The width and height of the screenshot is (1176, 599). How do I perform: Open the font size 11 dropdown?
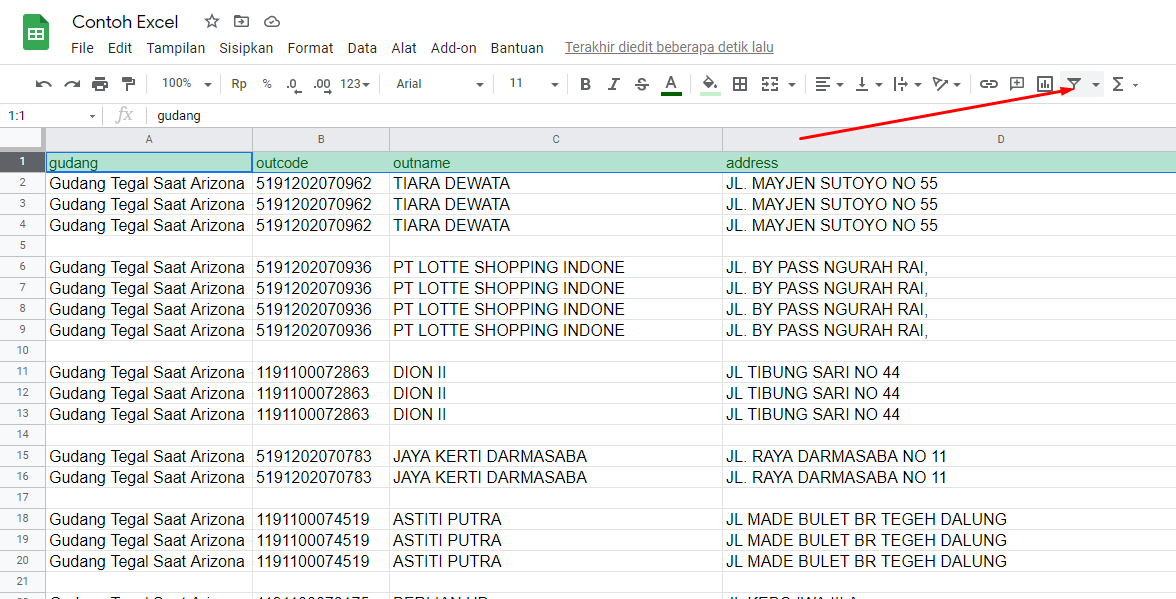[534, 84]
